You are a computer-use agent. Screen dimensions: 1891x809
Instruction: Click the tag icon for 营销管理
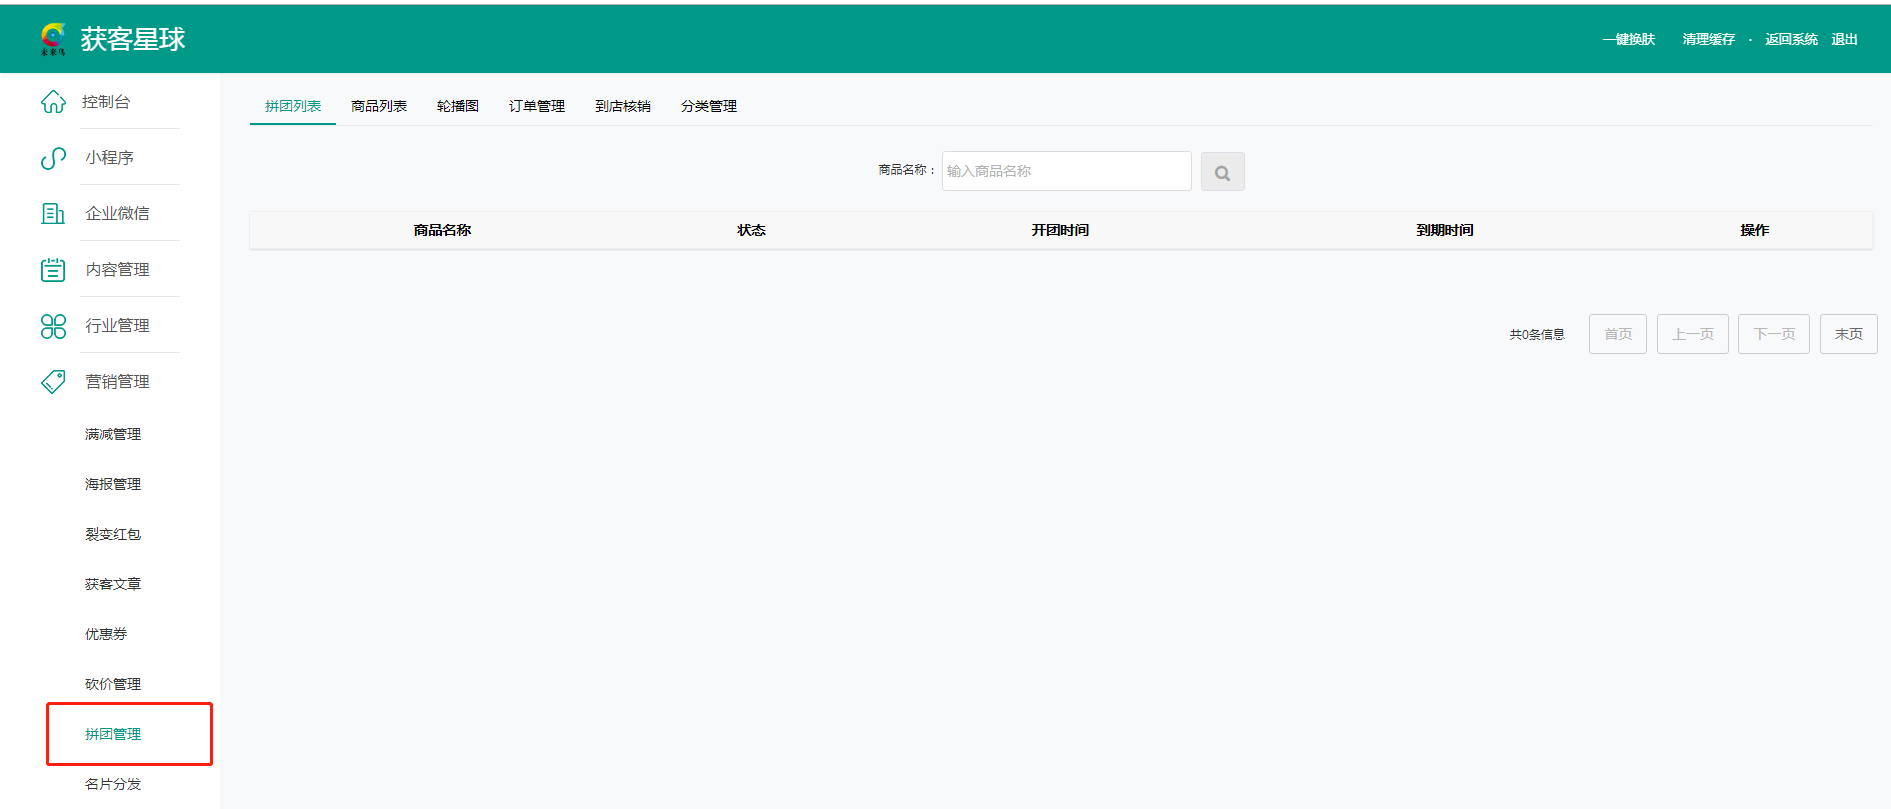tap(53, 382)
